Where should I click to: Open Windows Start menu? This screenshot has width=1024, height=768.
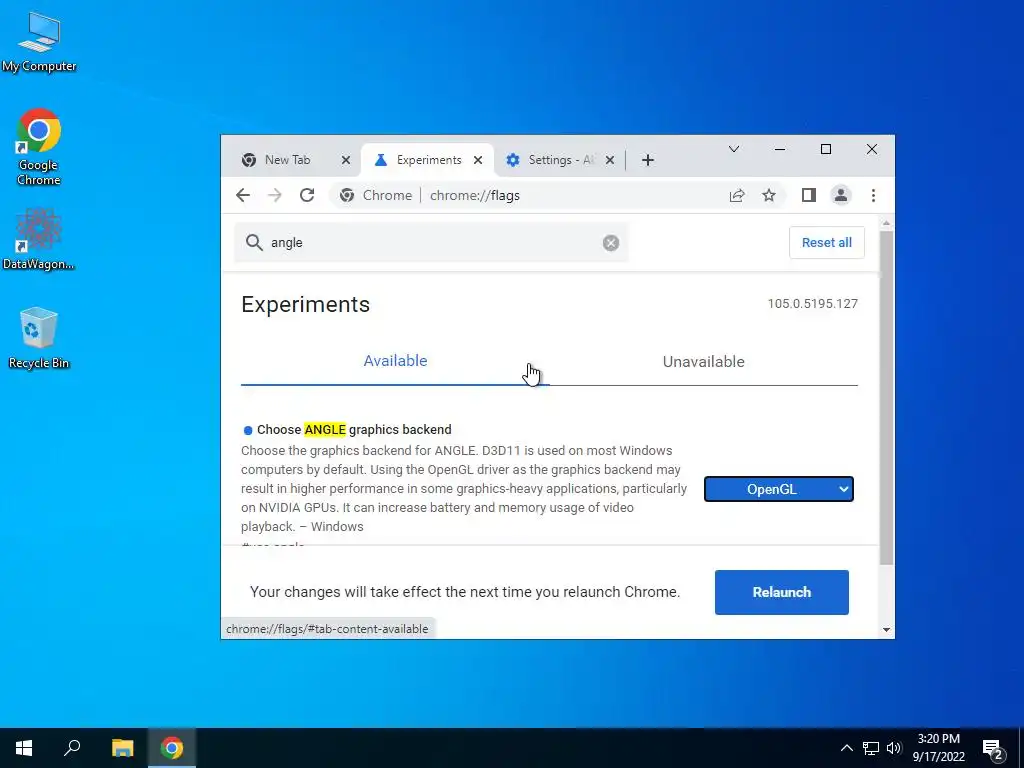tap(24, 748)
